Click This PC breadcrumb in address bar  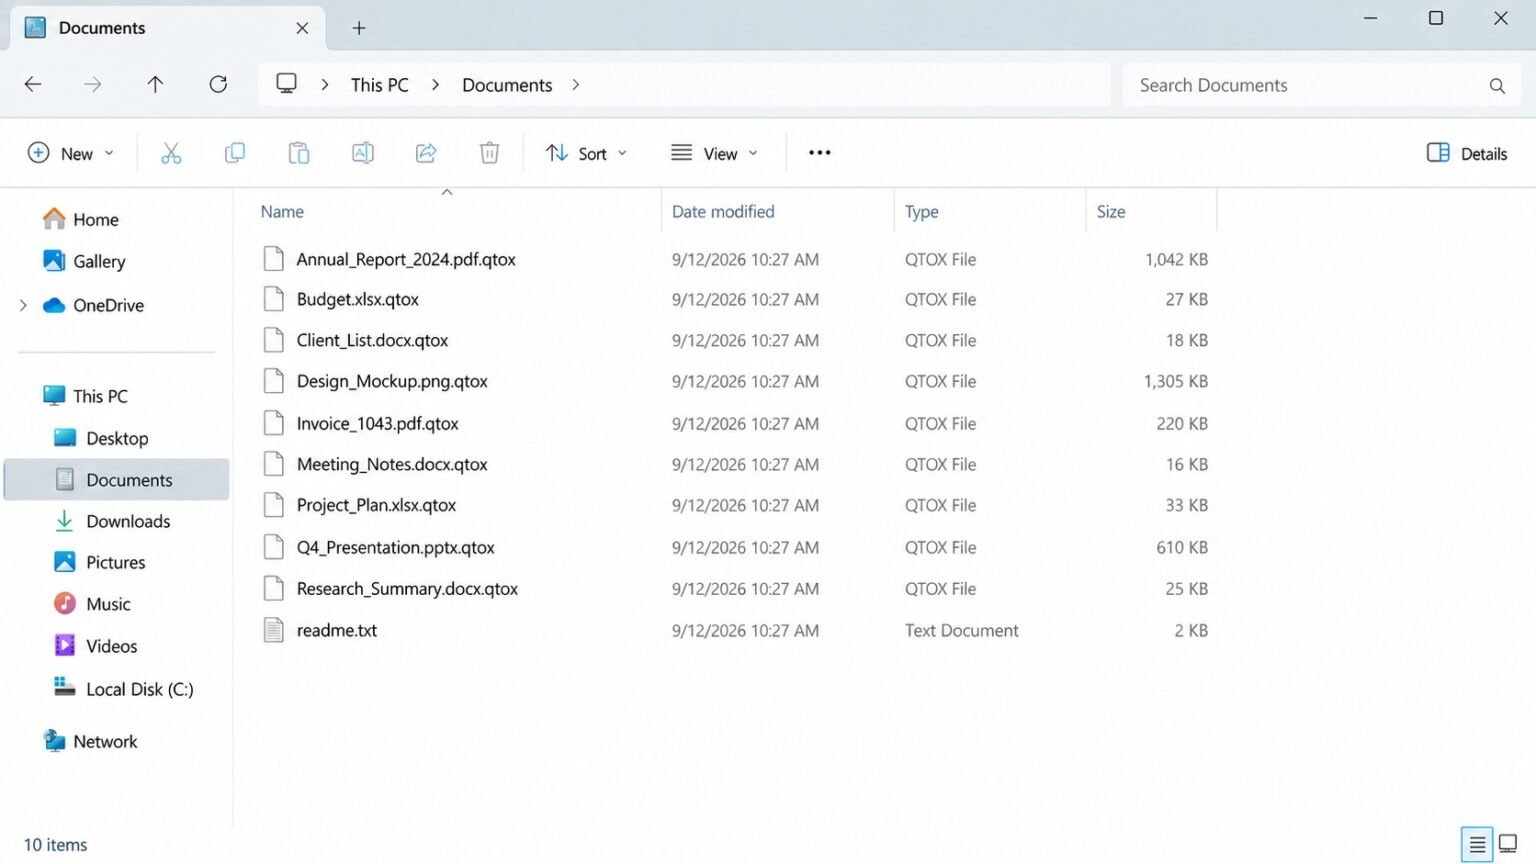[x=380, y=85]
